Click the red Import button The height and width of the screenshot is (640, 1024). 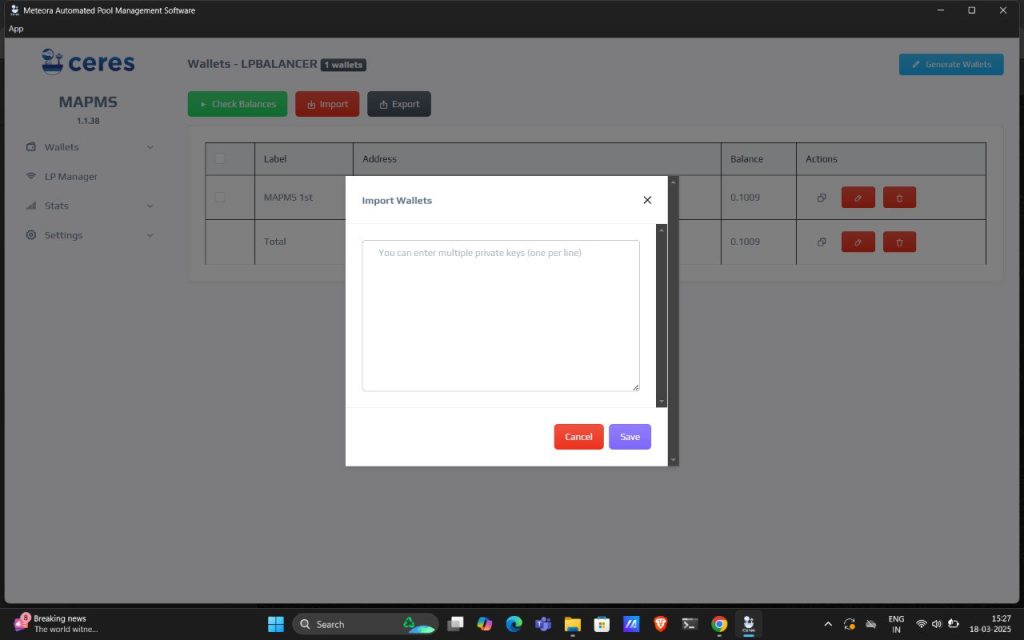pyautogui.click(x=327, y=104)
